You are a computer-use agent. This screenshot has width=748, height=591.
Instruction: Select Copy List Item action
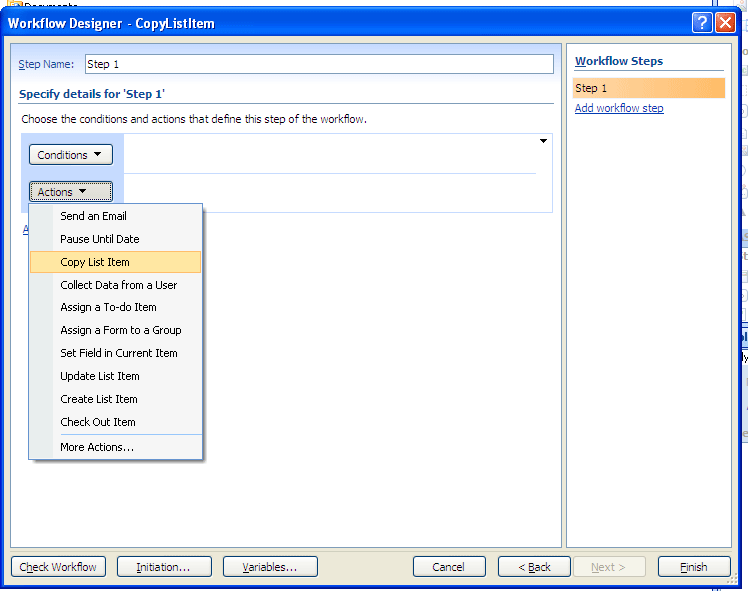click(x=115, y=262)
